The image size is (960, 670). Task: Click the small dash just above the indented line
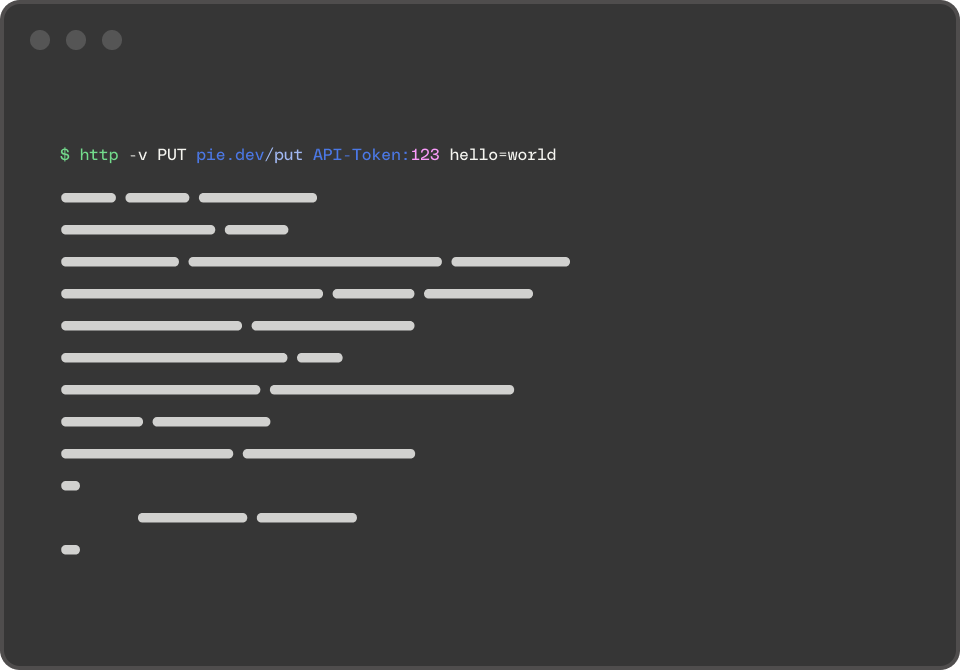click(70, 486)
